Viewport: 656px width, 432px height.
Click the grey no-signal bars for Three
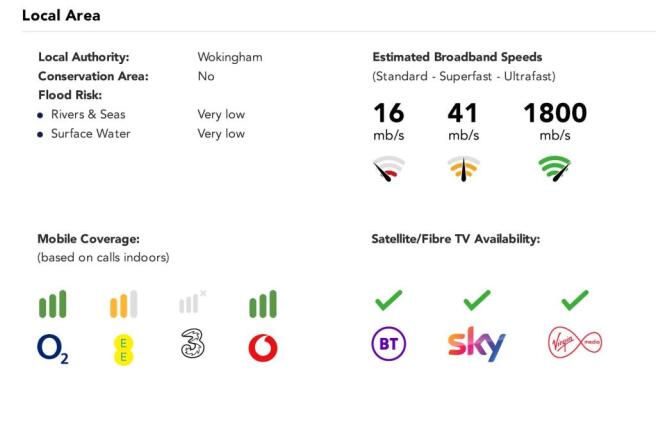point(191,302)
